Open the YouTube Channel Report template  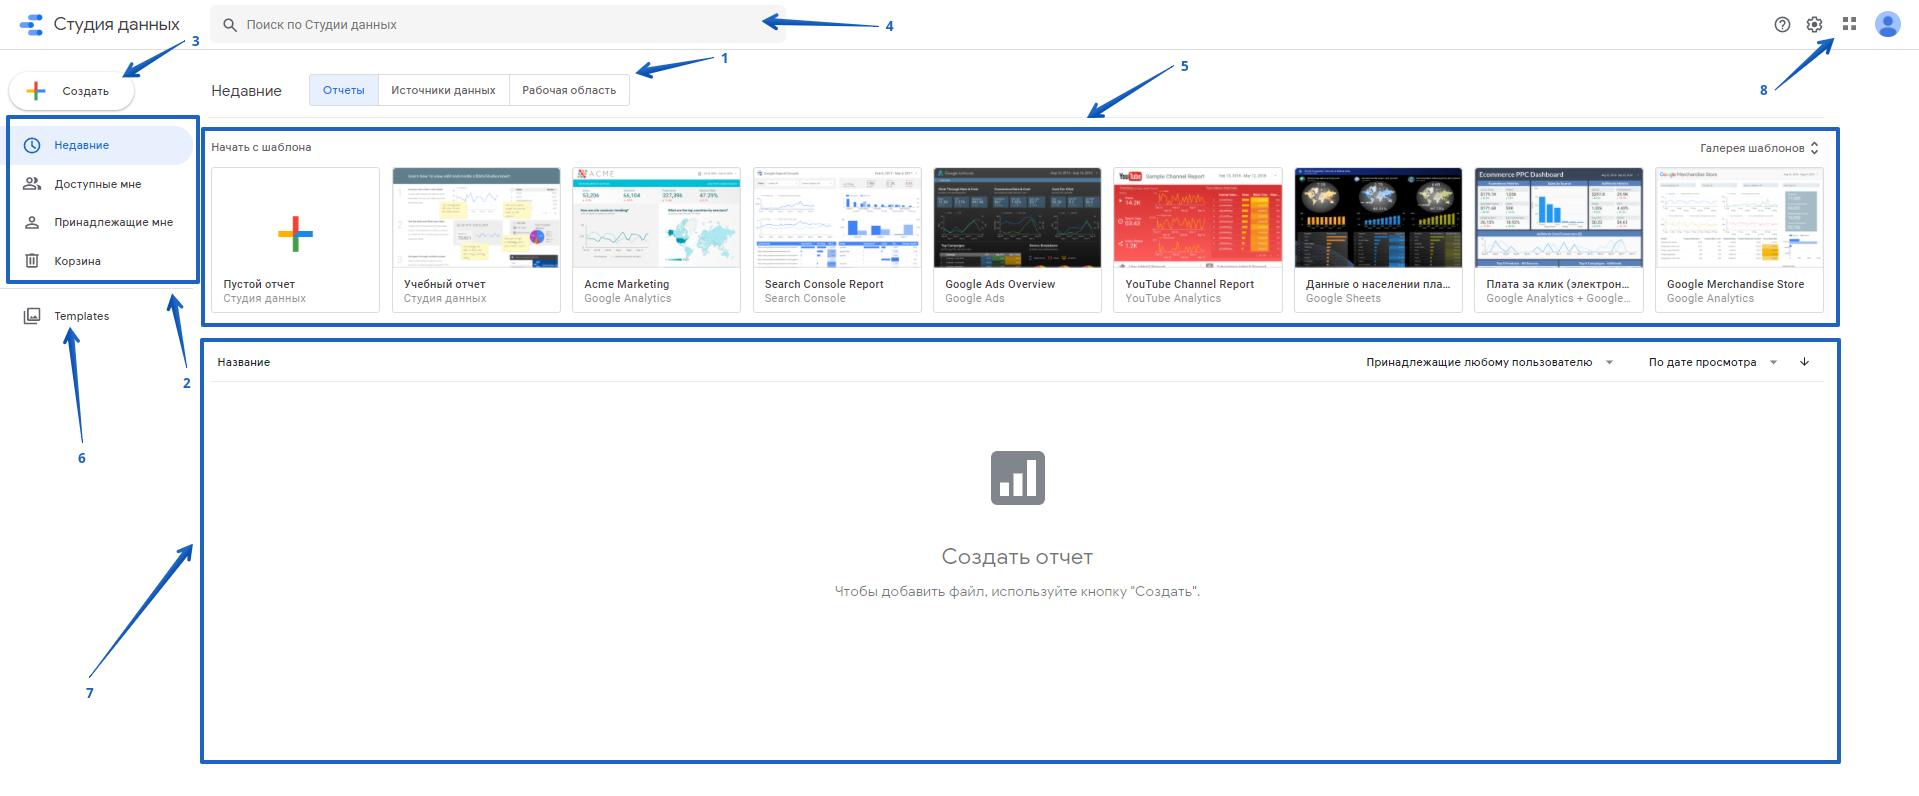1197,239
